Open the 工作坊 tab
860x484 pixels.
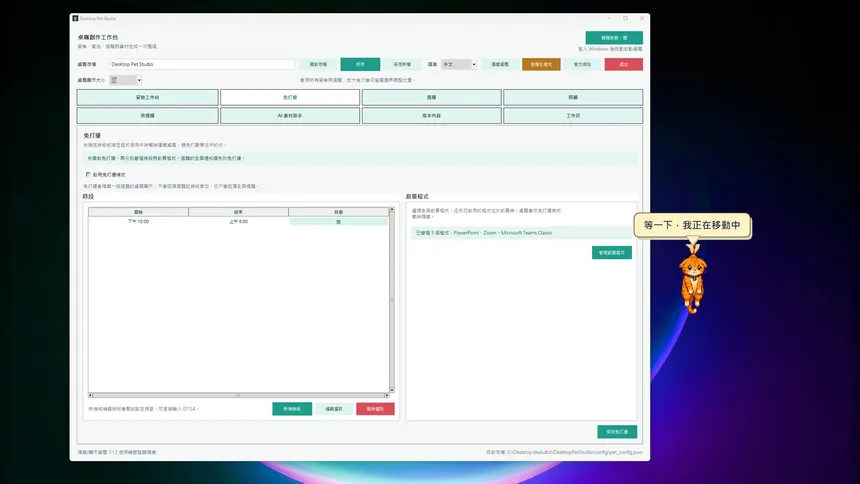pyautogui.click(x=573, y=116)
